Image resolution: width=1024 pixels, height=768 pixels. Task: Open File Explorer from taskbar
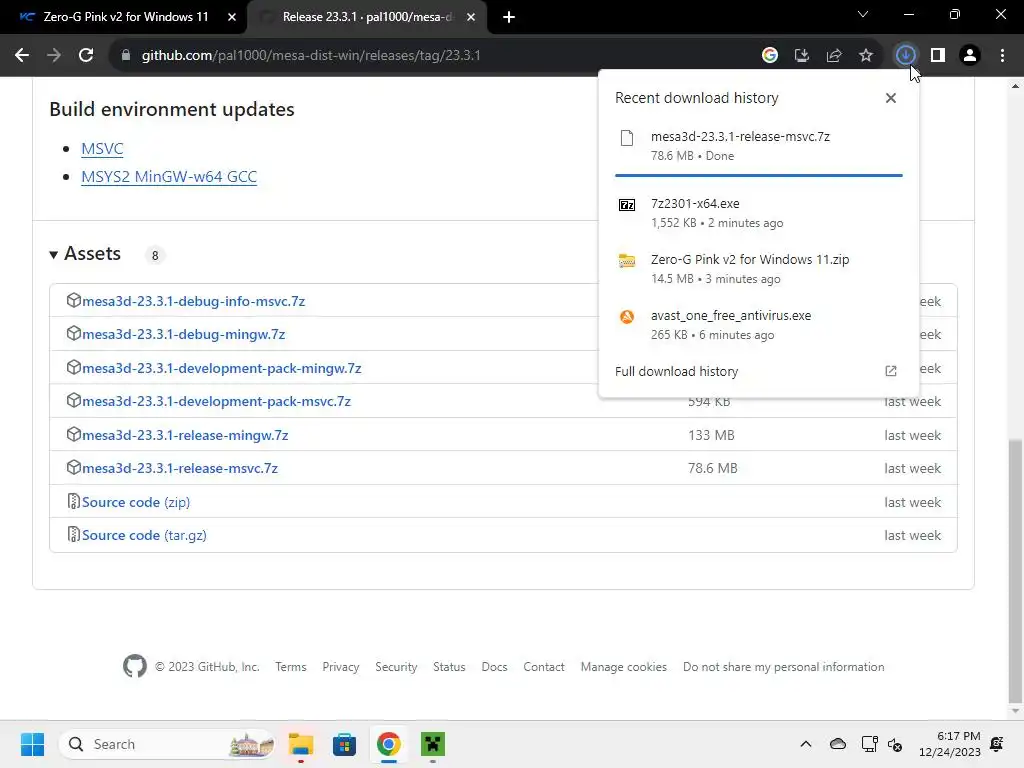pos(301,744)
